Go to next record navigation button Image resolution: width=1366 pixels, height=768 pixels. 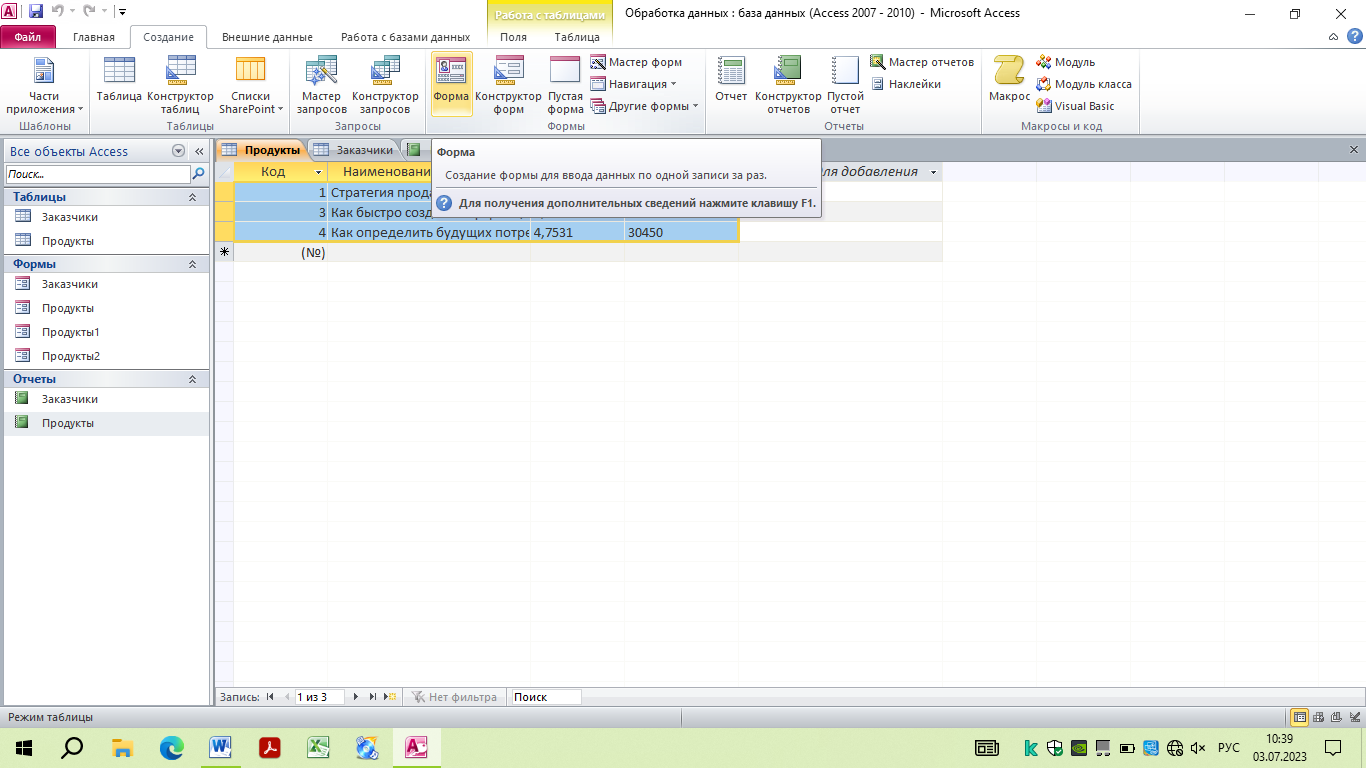click(356, 697)
